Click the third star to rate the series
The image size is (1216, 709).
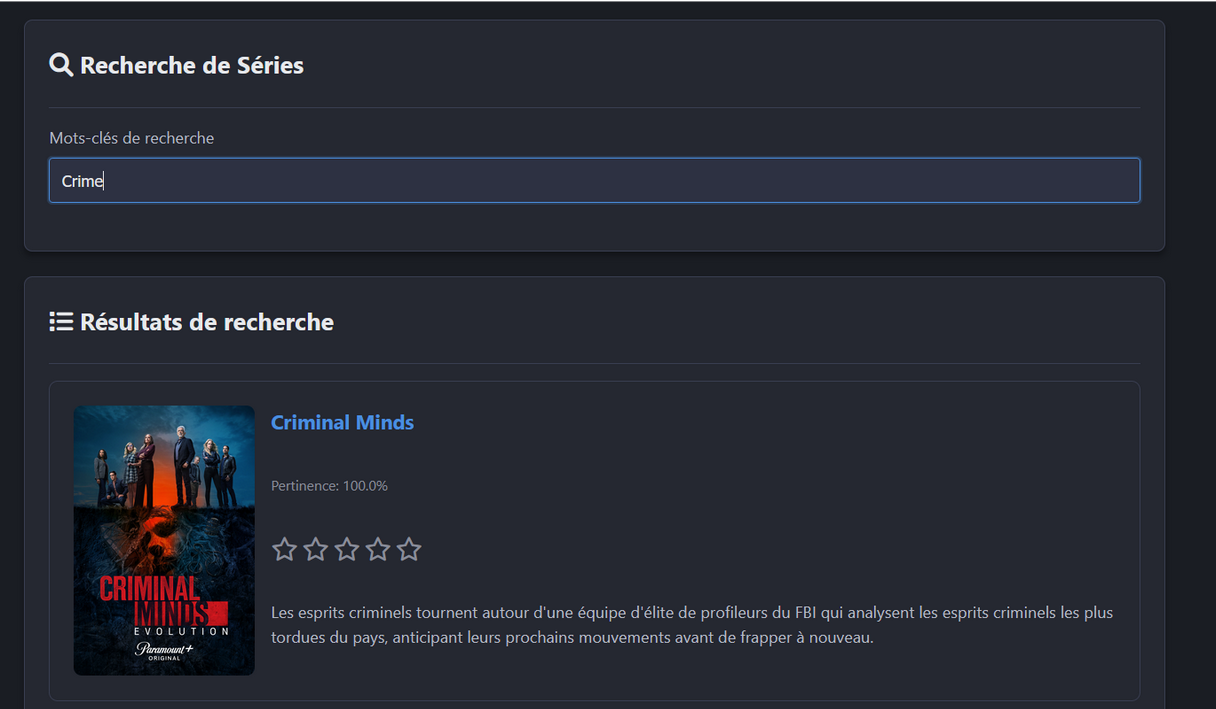pyautogui.click(x=346, y=548)
